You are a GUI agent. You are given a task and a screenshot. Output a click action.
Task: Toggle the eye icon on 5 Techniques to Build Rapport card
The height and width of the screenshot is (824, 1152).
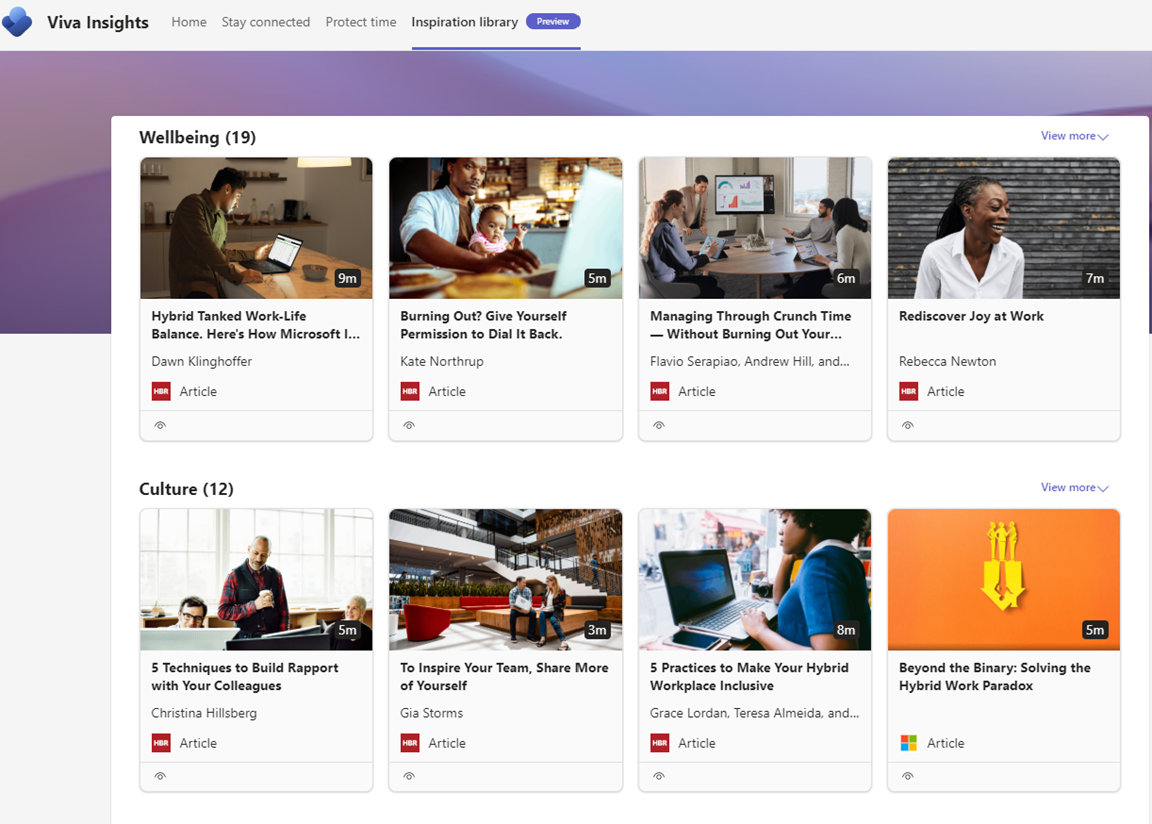(160, 776)
